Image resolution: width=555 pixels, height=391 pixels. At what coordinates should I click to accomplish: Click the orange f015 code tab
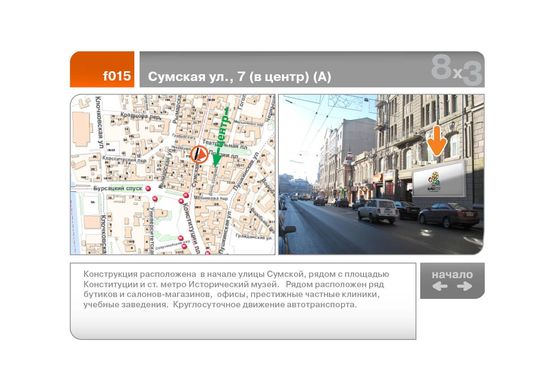click(102, 69)
